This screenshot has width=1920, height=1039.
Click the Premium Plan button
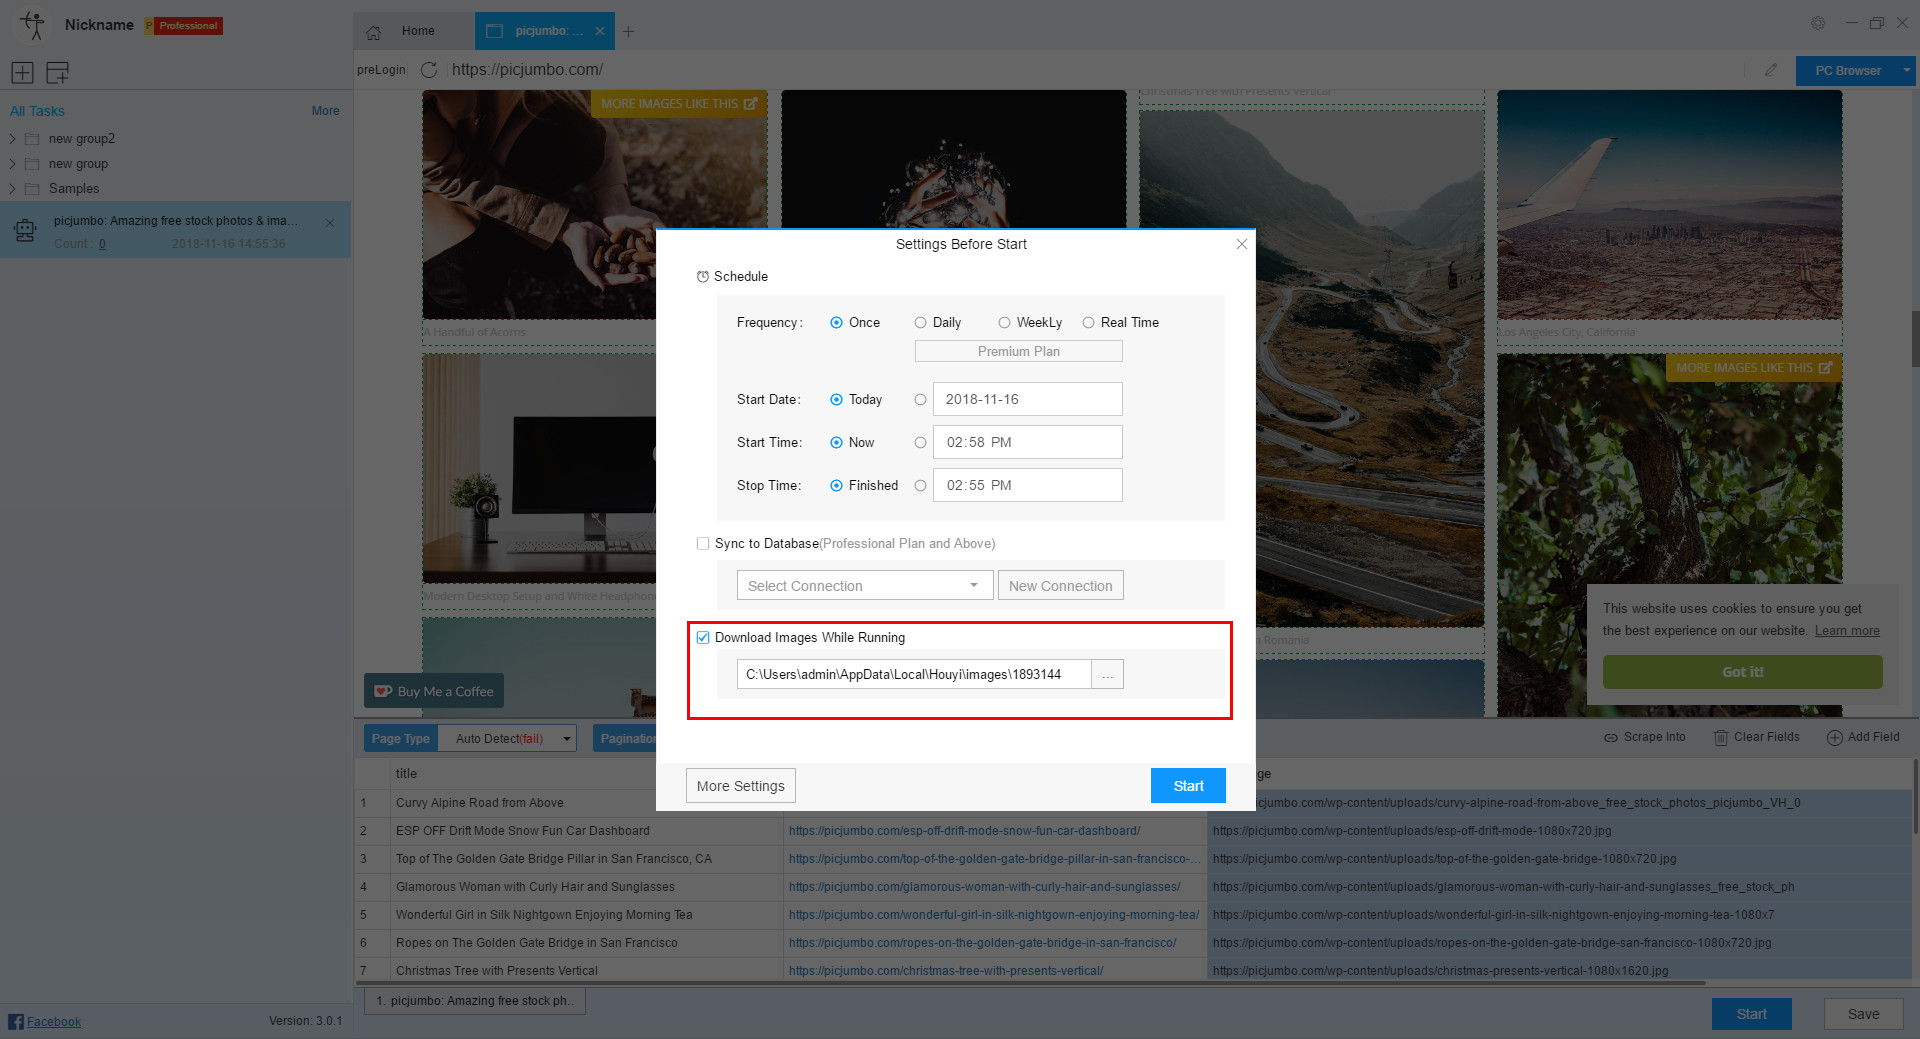pos(1018,351)
